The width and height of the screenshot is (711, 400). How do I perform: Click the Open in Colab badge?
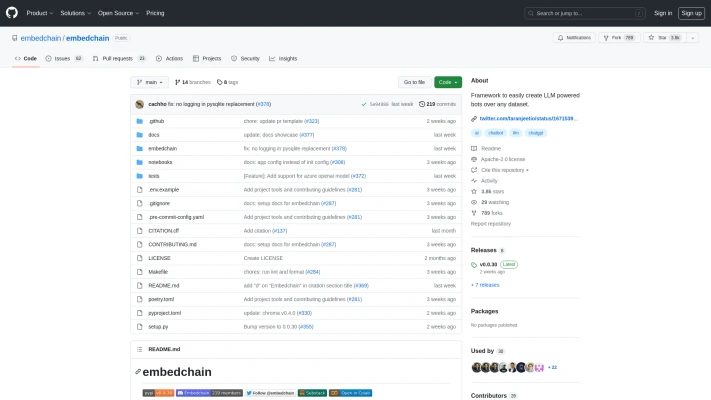pos(351,393)
